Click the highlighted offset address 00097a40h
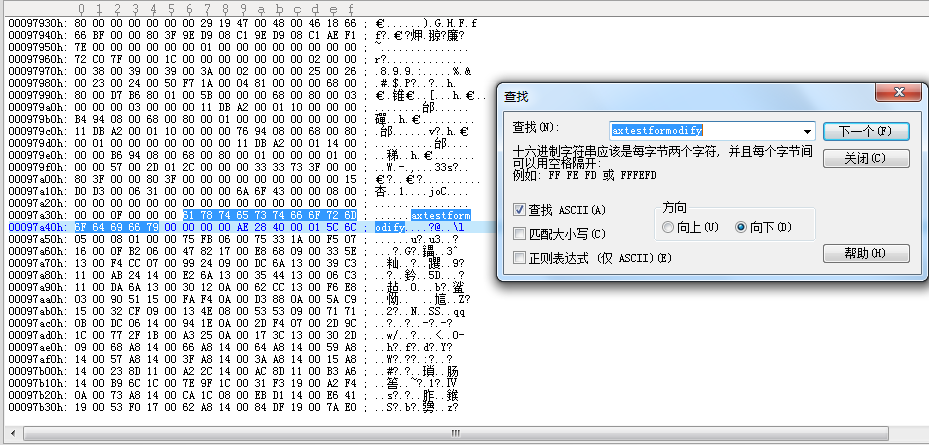 click(x=37, y=227)
